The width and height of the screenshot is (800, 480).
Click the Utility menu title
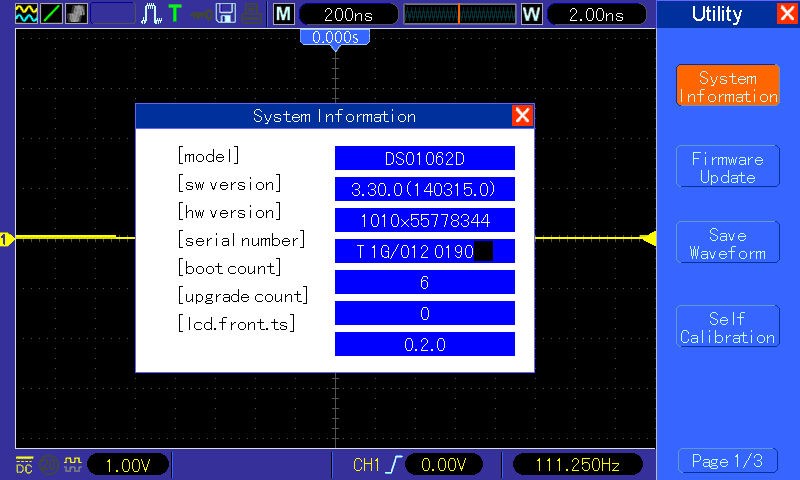[x=717, y=14]
